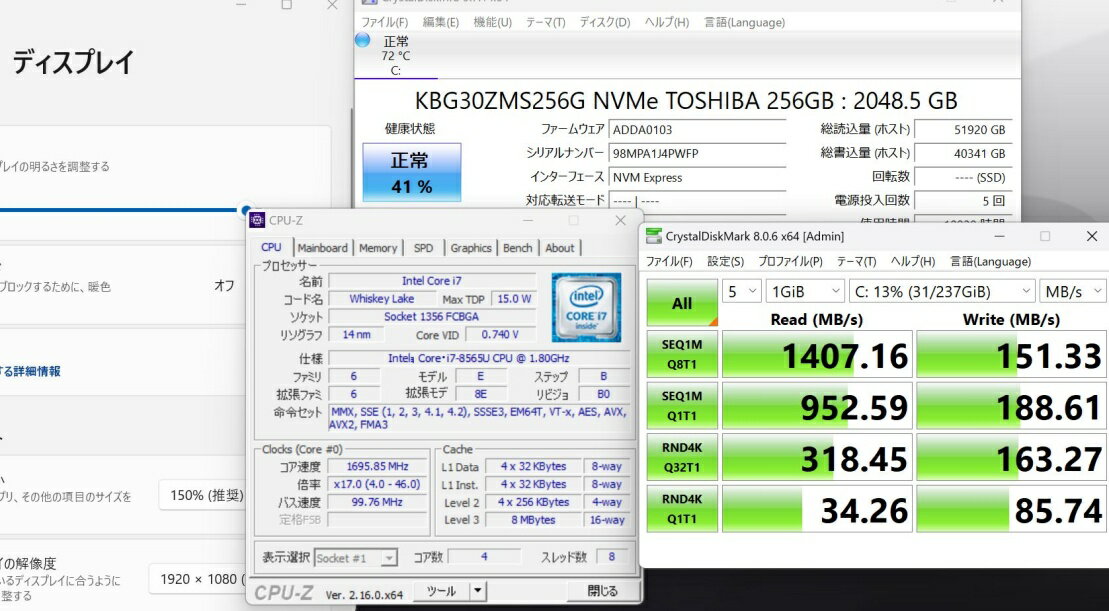The image size is (1109, 611).
Task: Start the SEQ1M Q8T1 benchmark test
Action: 682,355
